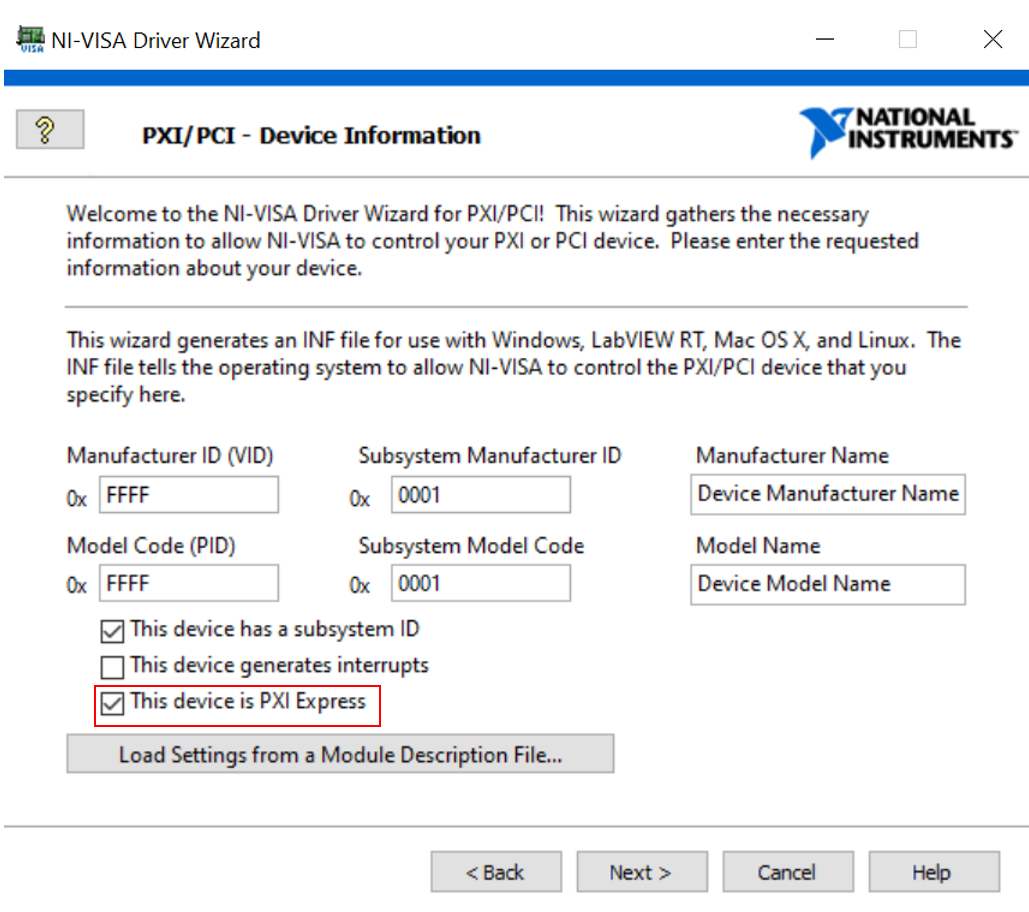
Task: Open Help with the bottom Help button
Action: click(934, 872)
